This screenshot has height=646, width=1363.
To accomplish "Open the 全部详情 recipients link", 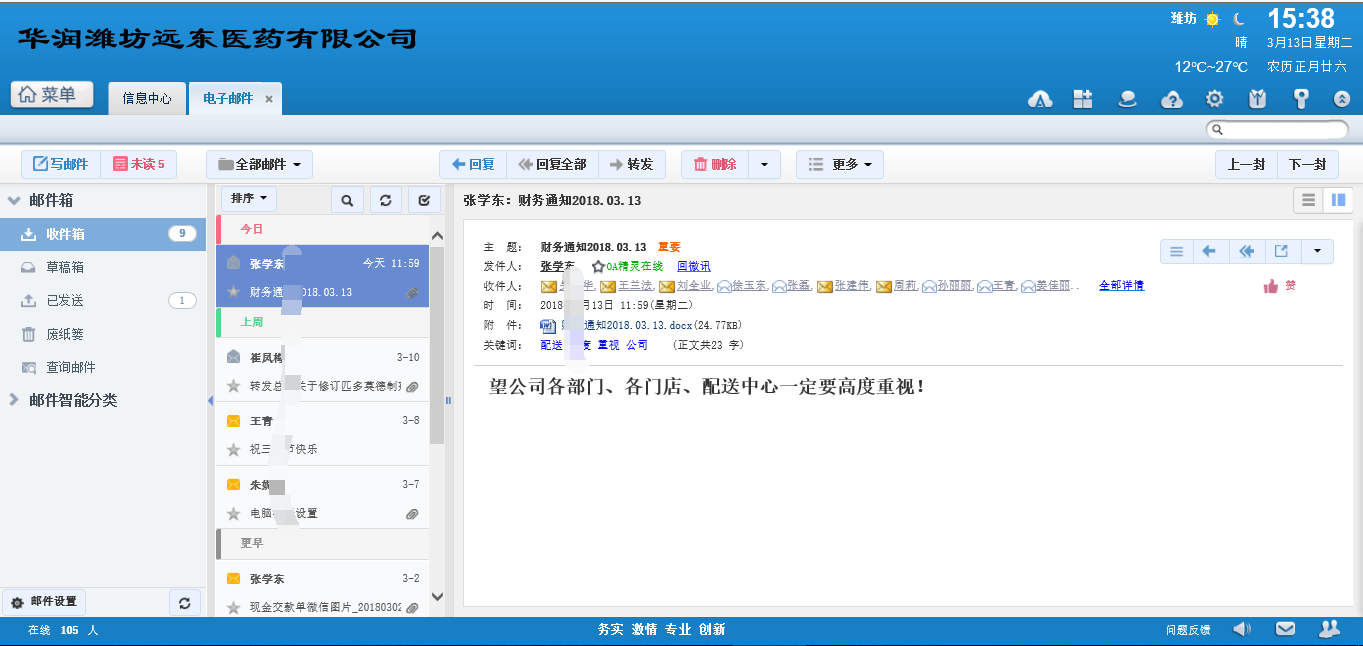I will [x=1121, y=286].
